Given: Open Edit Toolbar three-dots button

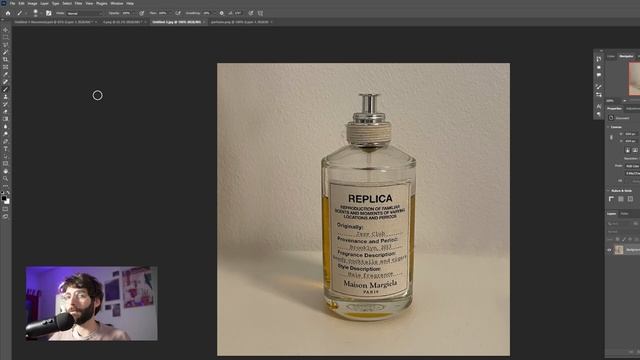Looking at the screenshot, I should tap(5, 186).
